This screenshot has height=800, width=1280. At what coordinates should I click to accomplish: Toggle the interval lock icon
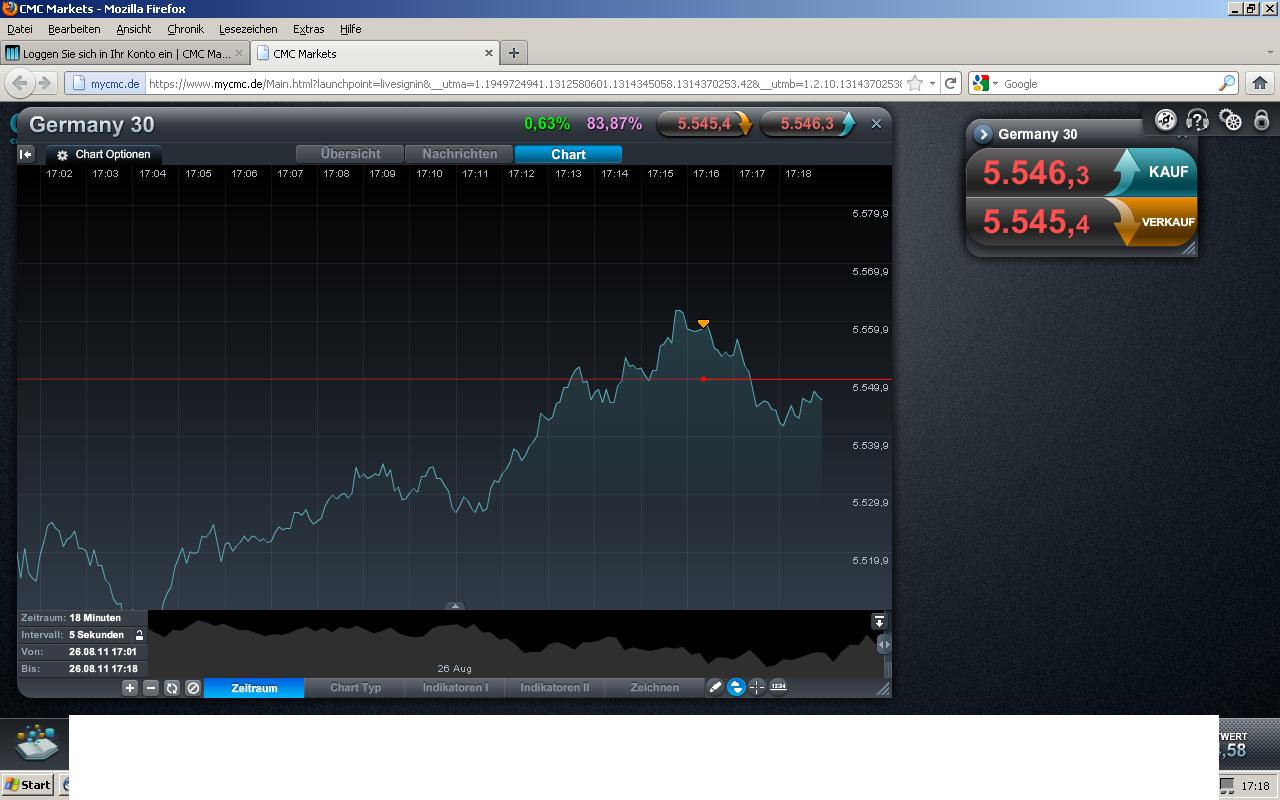tap(139, 635)
